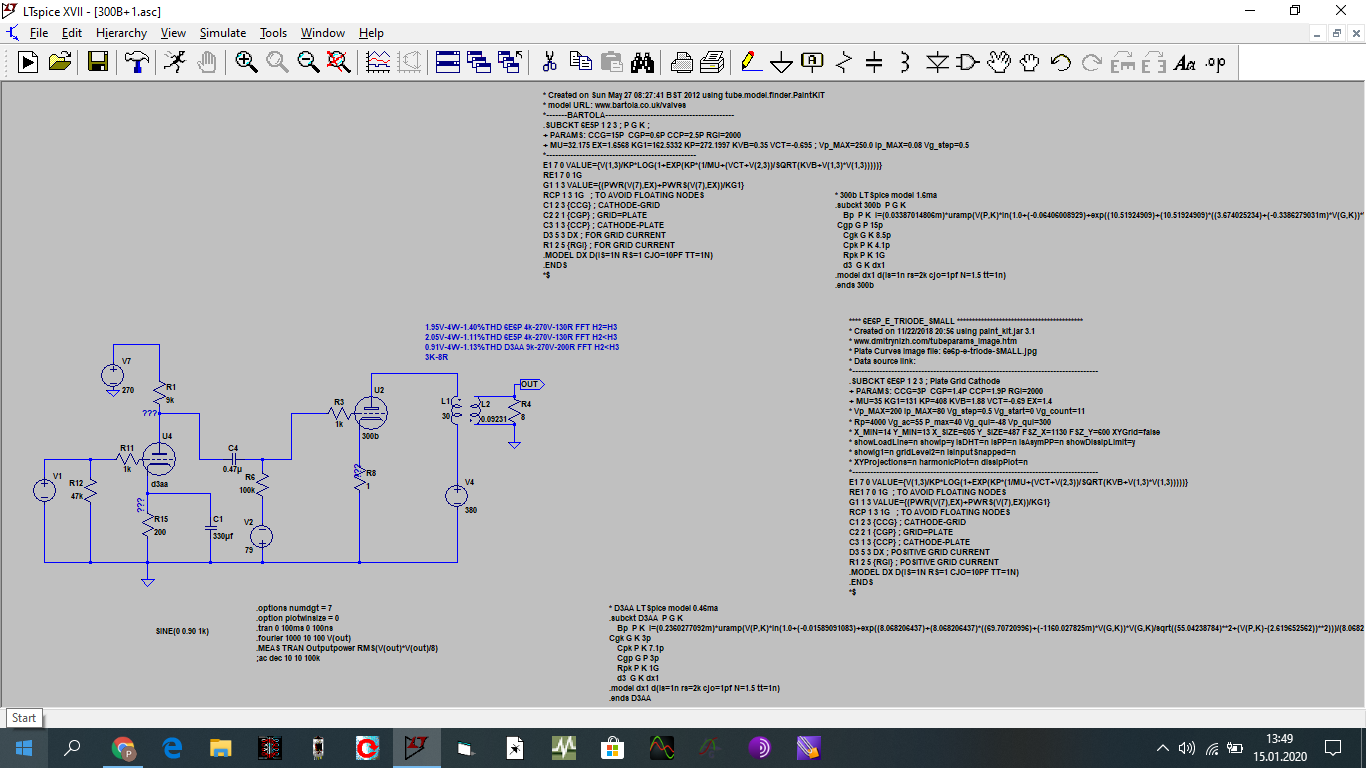Viewport: 1366px width, 768px height.
Task: Click the Print Setup icon
Action: (682, 62)
